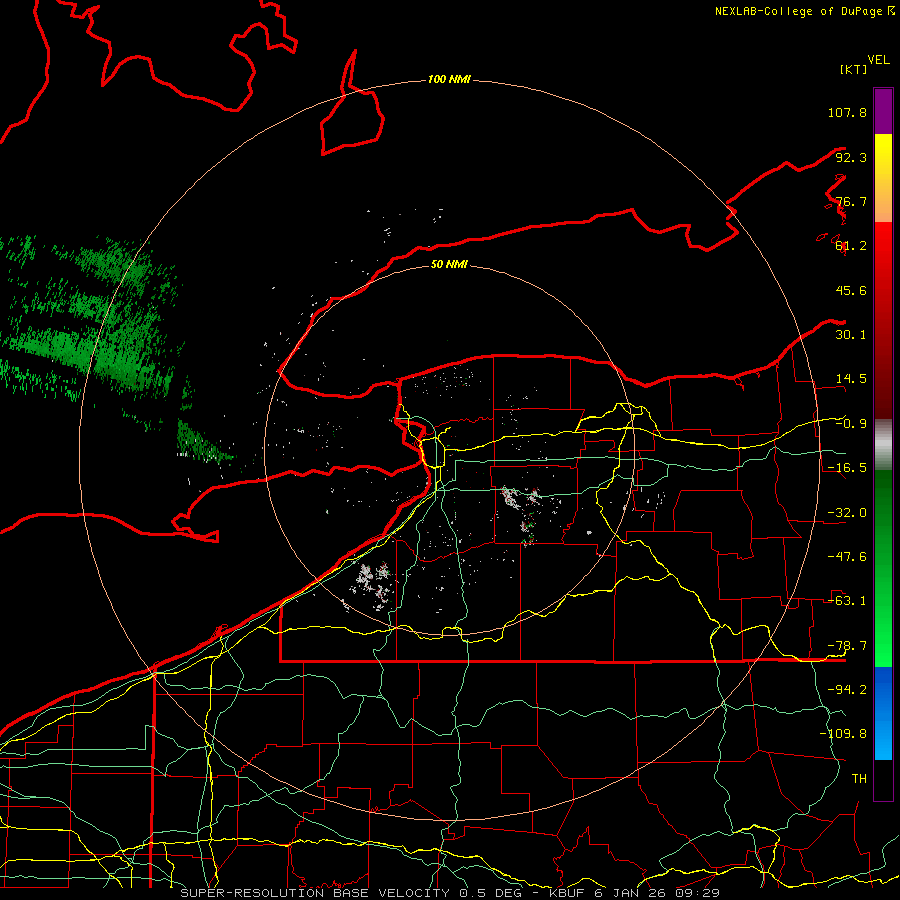Select the 61.2 velocity scale value

coord(851,246)
